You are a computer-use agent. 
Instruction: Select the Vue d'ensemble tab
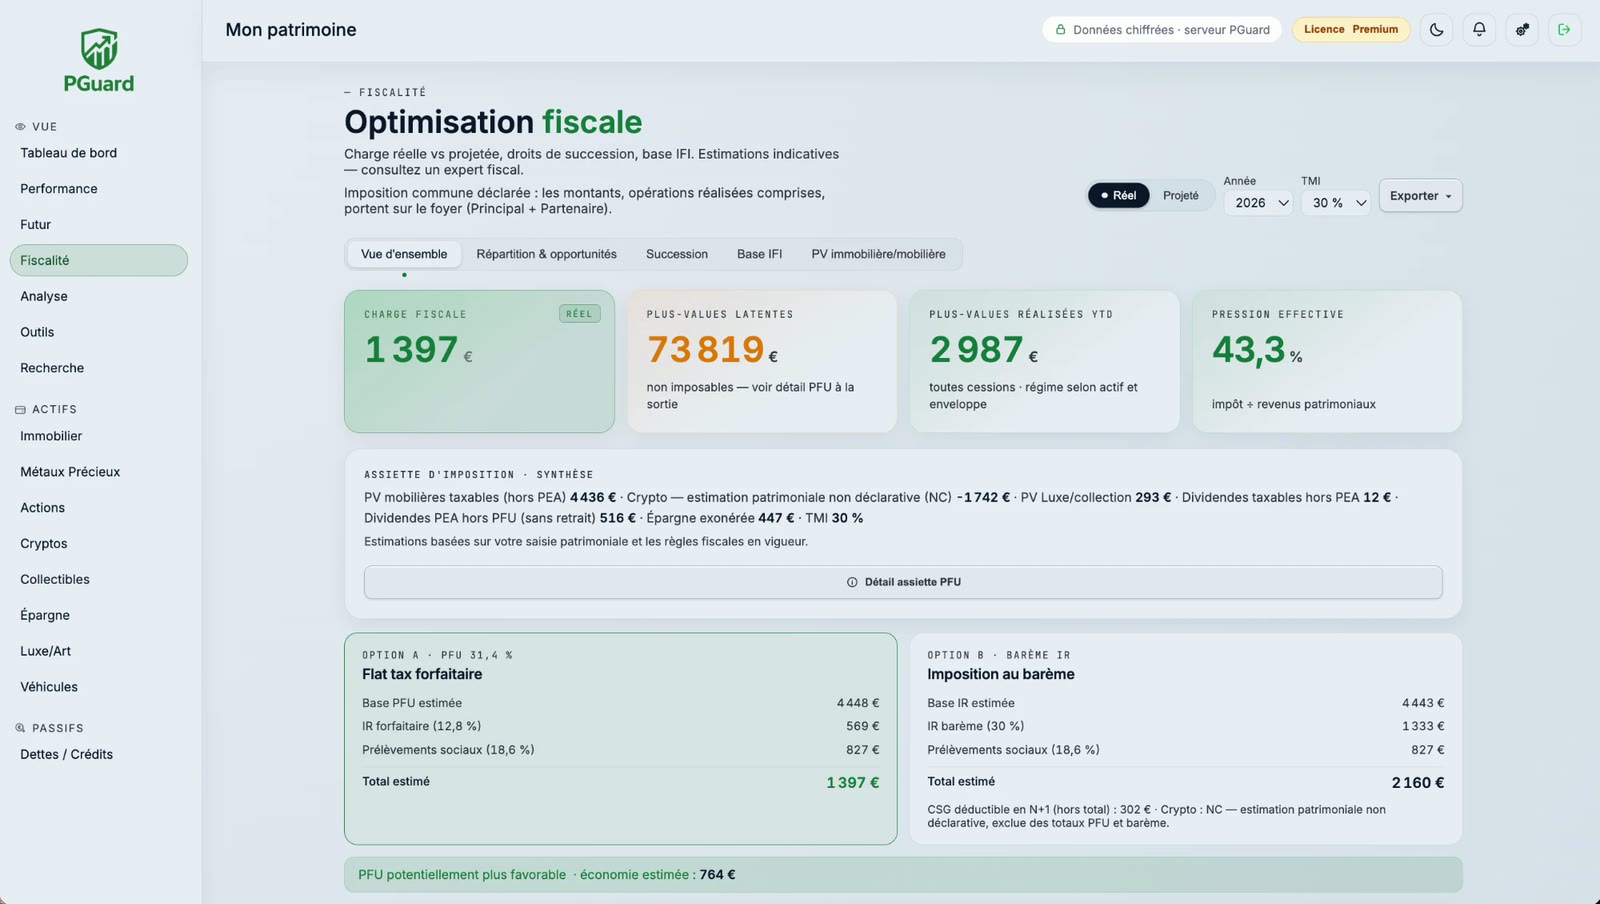point(404,254)
